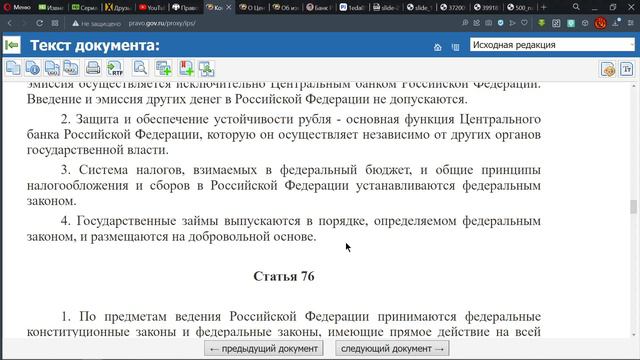Click the third document toolbar icon
640x360 pixels.
[x=52, y=68]
